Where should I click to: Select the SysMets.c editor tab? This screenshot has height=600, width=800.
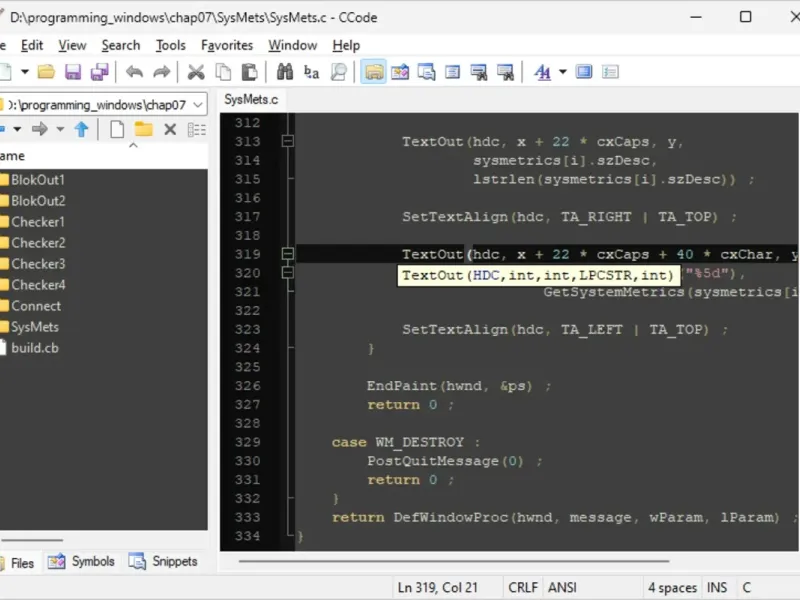click(x=251, y=99)
